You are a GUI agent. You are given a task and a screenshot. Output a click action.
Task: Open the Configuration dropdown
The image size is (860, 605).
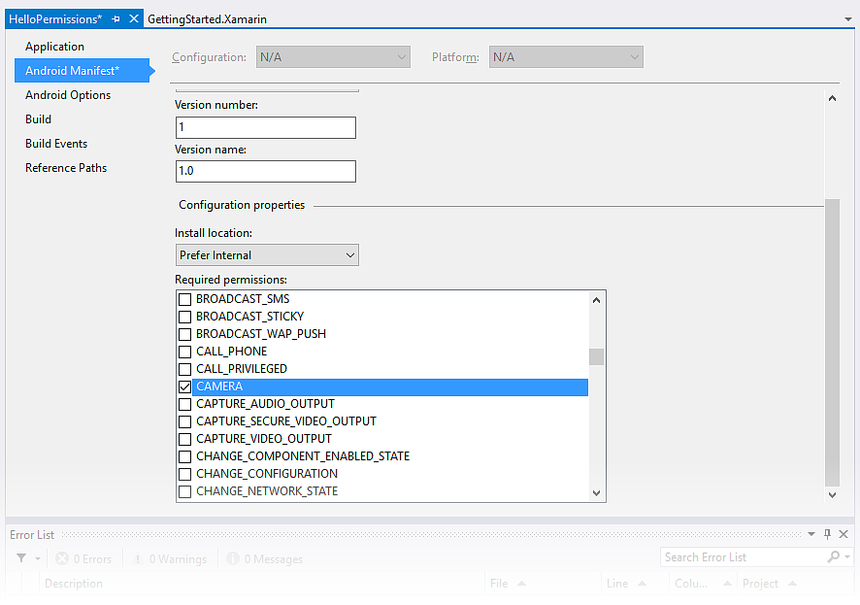pos(401,57)
